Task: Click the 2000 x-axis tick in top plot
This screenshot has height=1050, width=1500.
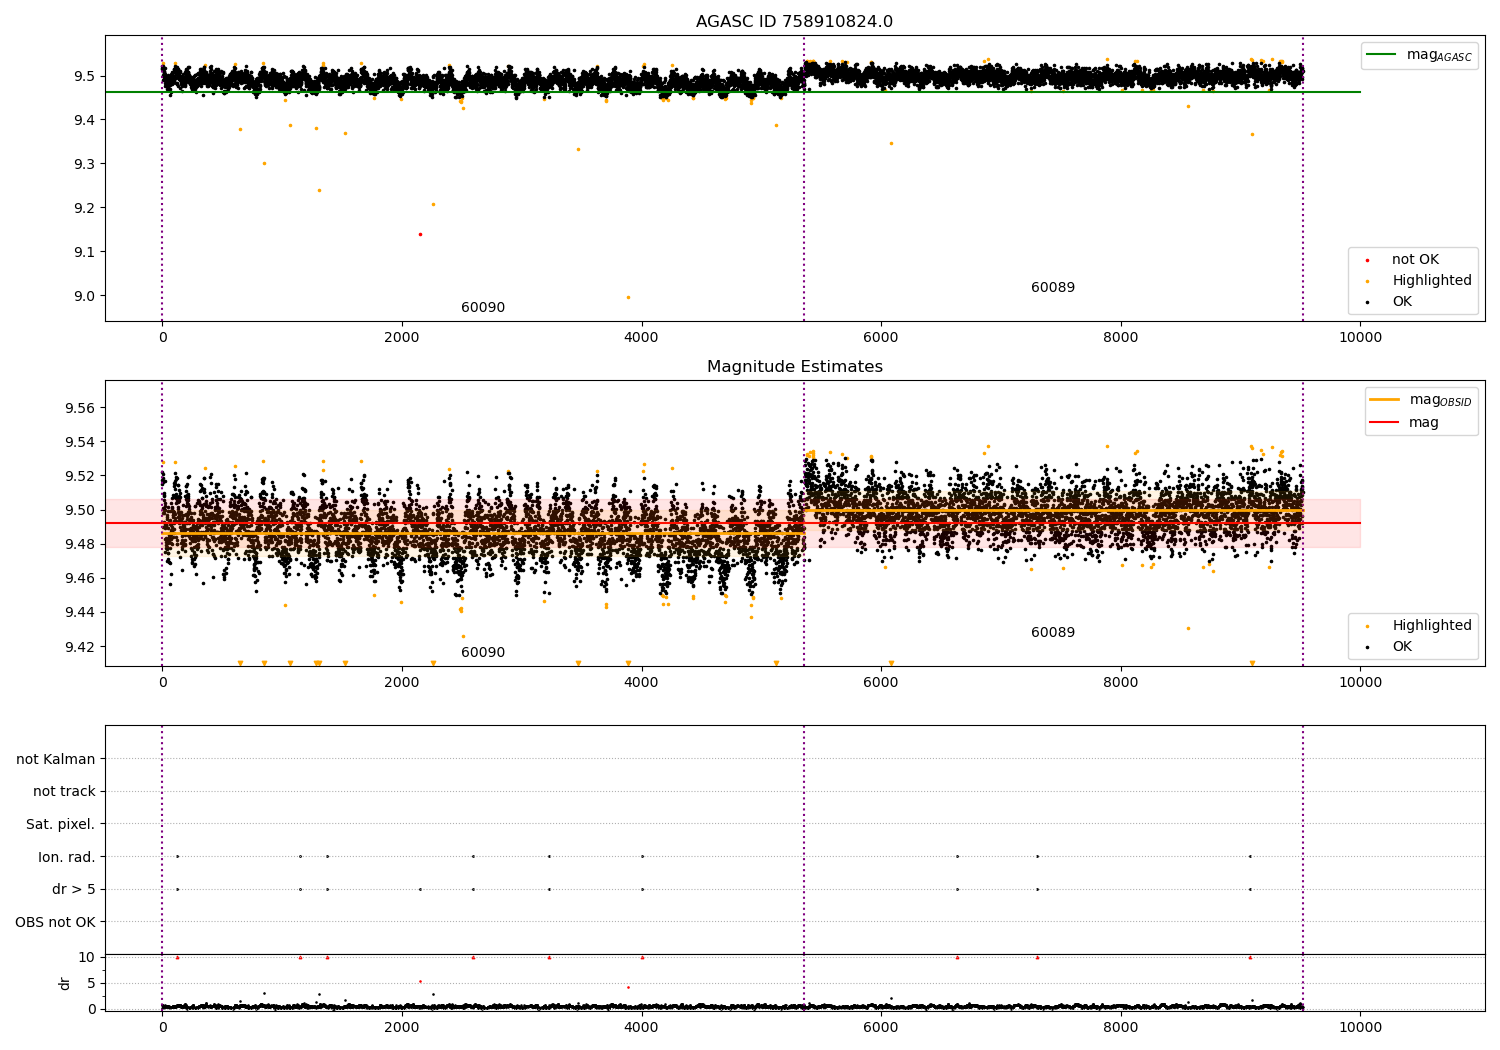Action: click(402, 338)
